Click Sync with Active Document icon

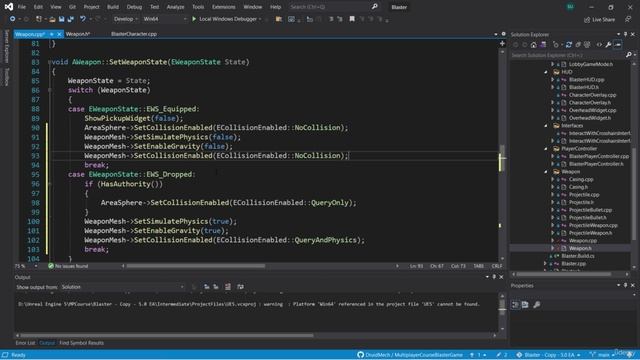569,44
